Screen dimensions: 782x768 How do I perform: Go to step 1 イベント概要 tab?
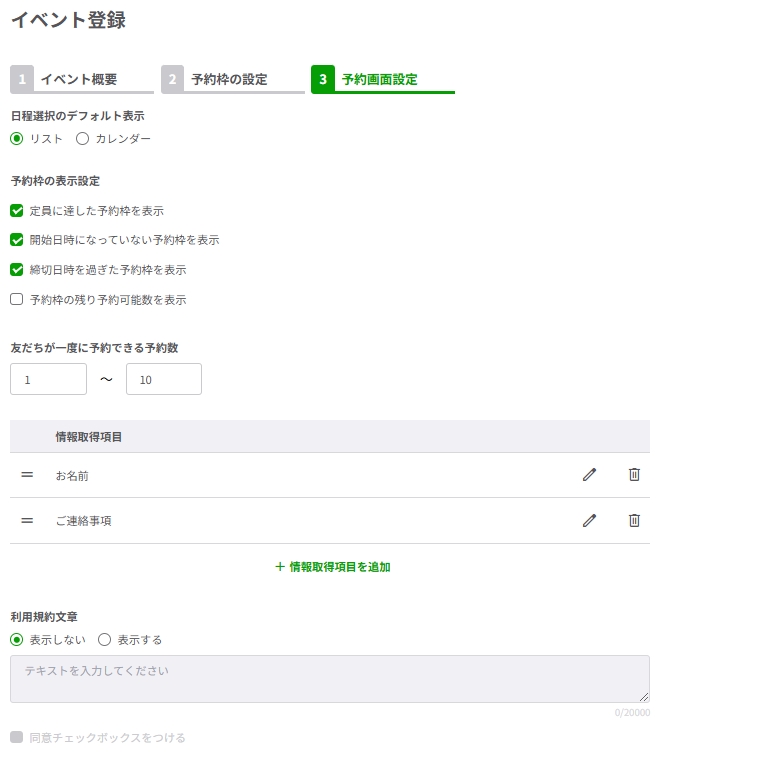[x=80, y=80]
